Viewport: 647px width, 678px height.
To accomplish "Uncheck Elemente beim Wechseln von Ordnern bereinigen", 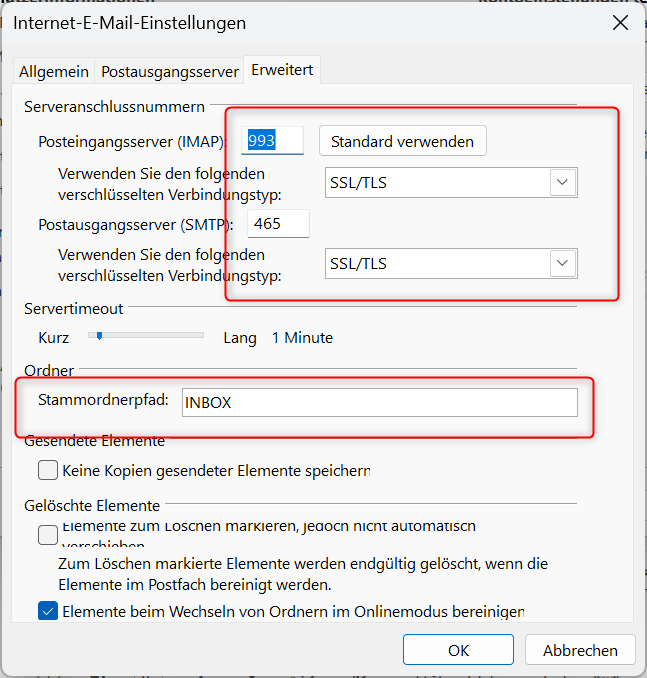I will 48,611.
